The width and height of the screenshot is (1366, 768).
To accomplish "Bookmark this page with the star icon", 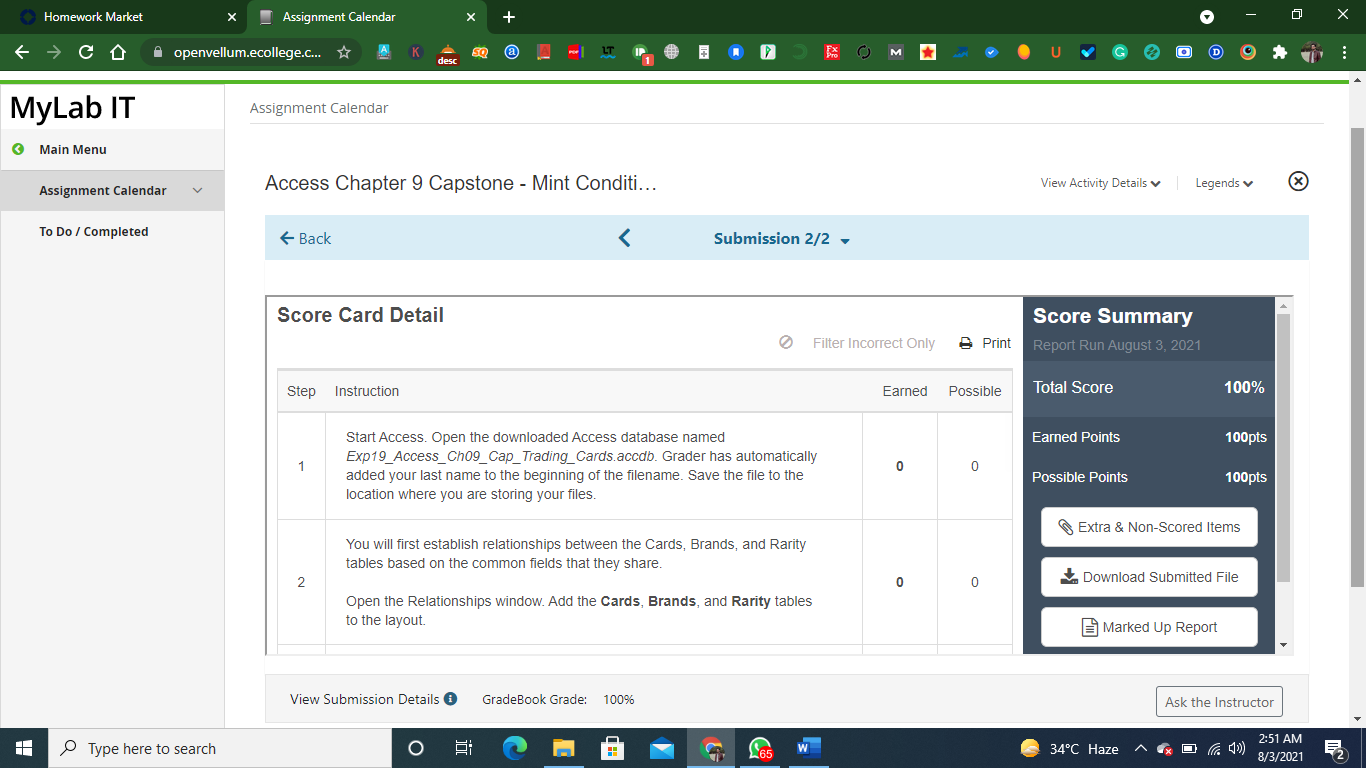I will pos(344,52).
